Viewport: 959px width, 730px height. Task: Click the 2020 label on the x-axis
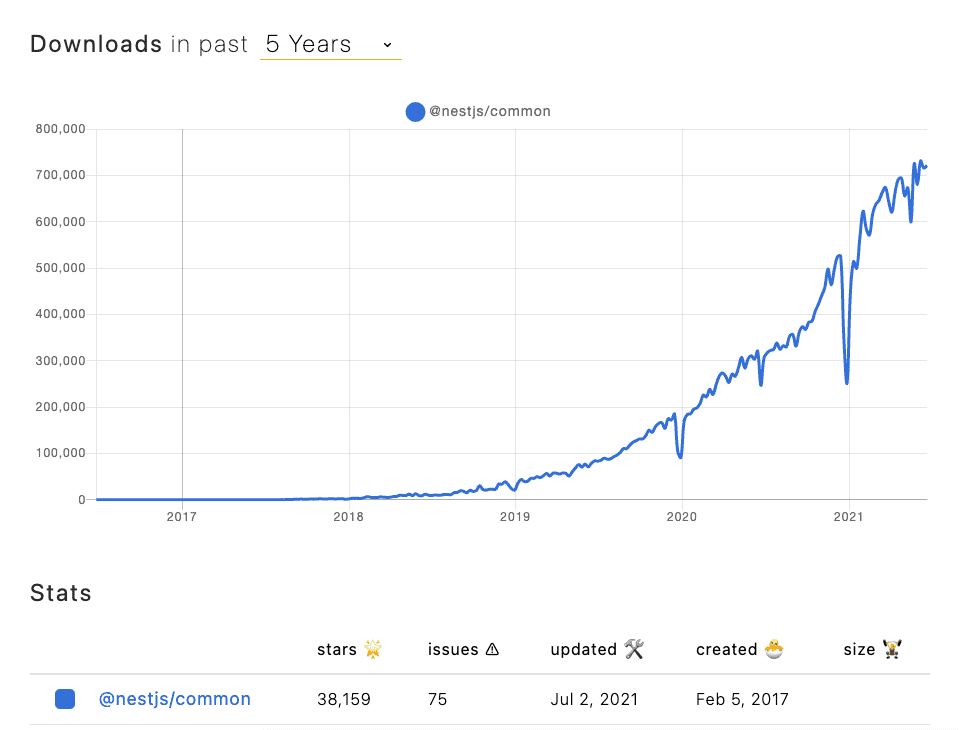point(682,517)
